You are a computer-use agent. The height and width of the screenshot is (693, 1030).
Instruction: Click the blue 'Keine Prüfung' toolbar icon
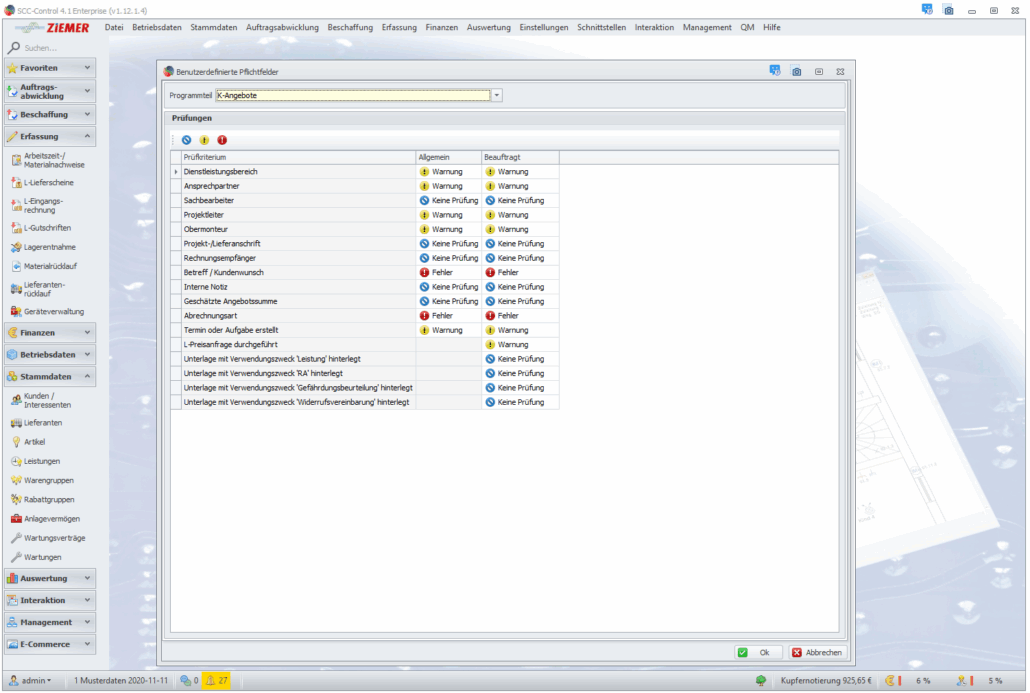click(187, 140)
